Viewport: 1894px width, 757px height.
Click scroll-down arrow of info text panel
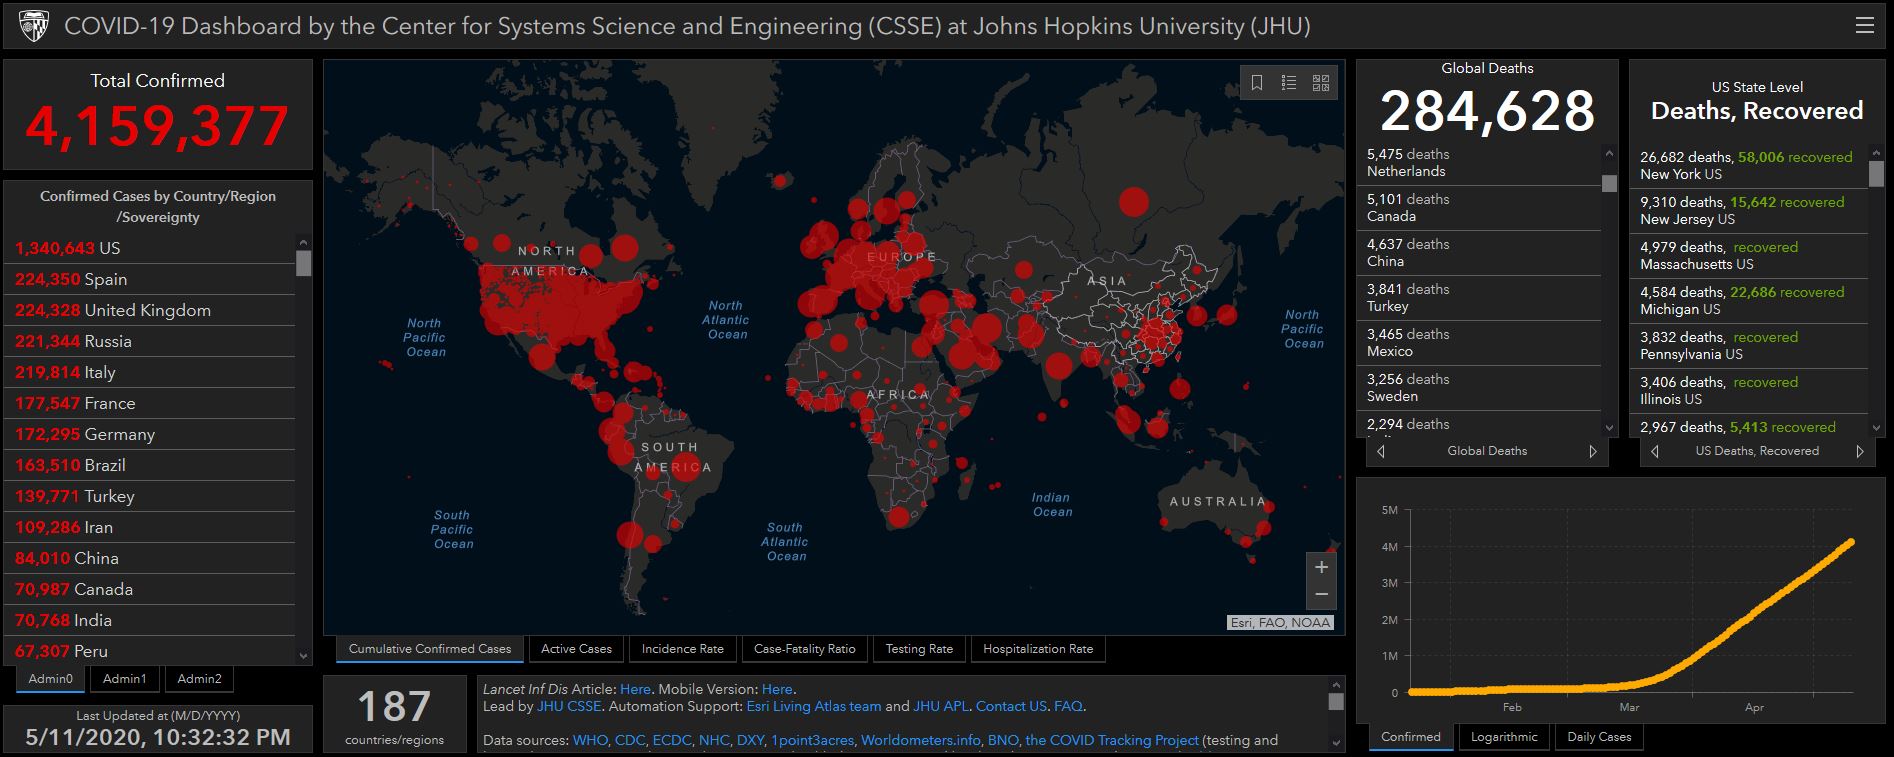tap(1336, 743)
